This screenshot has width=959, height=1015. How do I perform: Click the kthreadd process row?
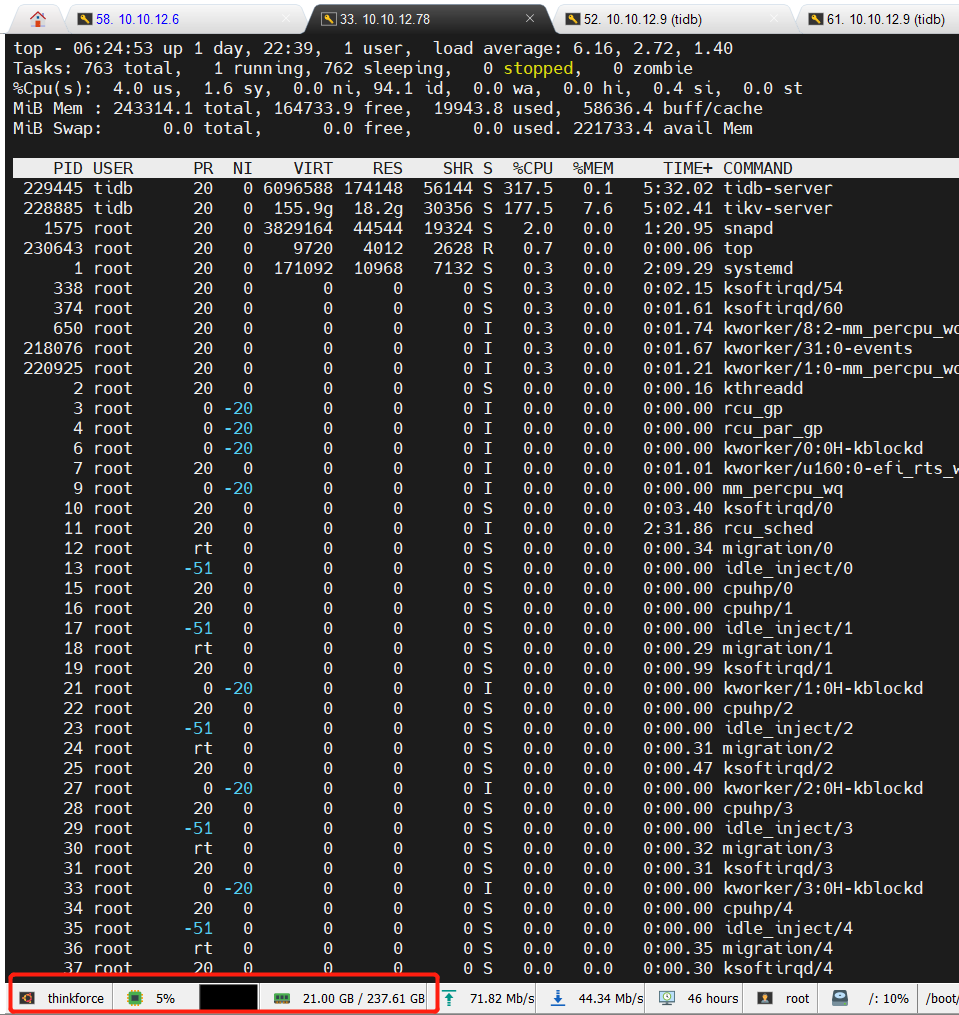tap(486, 388)
